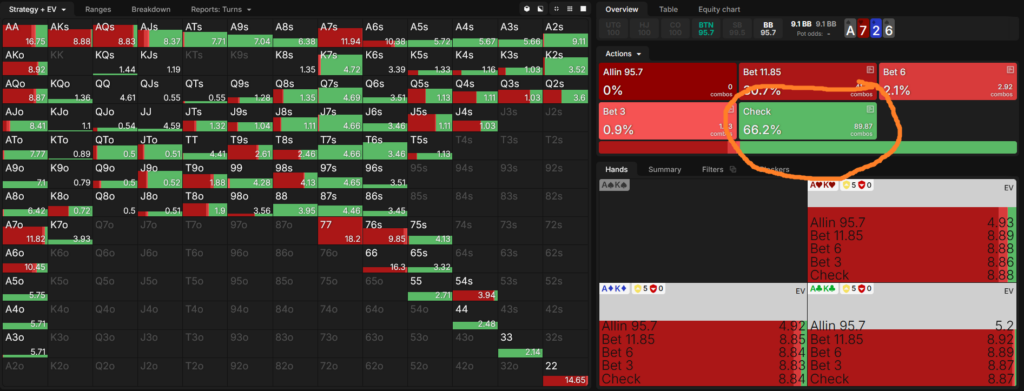Click the Ace board card
Image resolution: width=1024 pixels, height=391 pixels.
[x=850, y=29]
